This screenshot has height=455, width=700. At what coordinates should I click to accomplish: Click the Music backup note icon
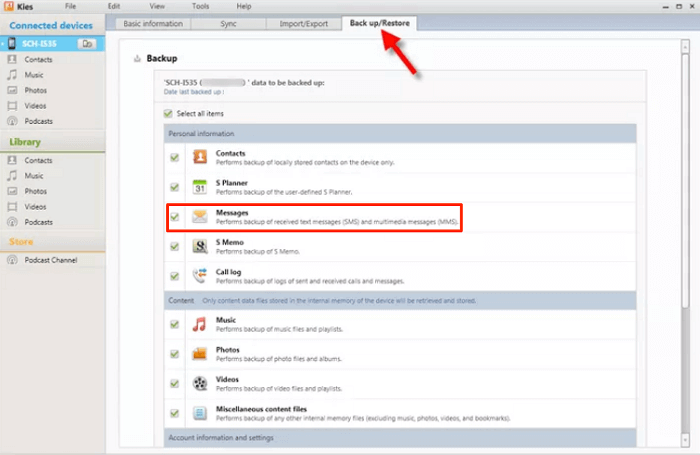point(200,324)
